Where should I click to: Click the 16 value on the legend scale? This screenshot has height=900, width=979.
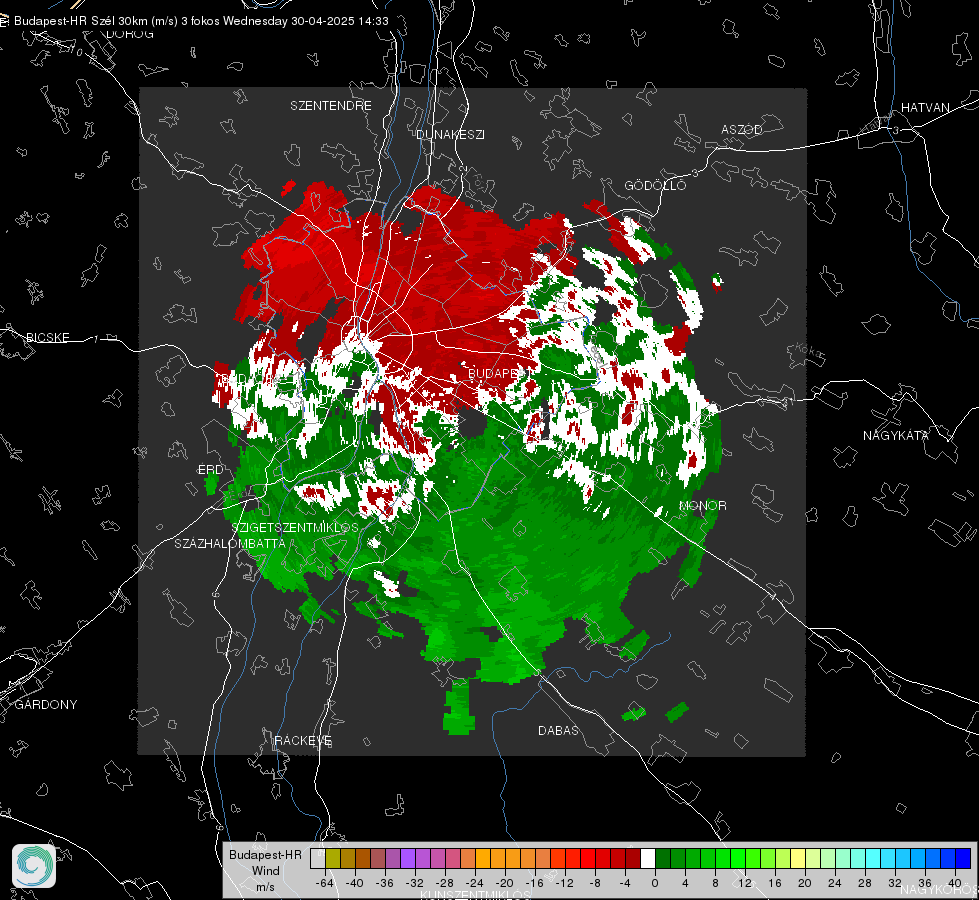coord(775,883)
